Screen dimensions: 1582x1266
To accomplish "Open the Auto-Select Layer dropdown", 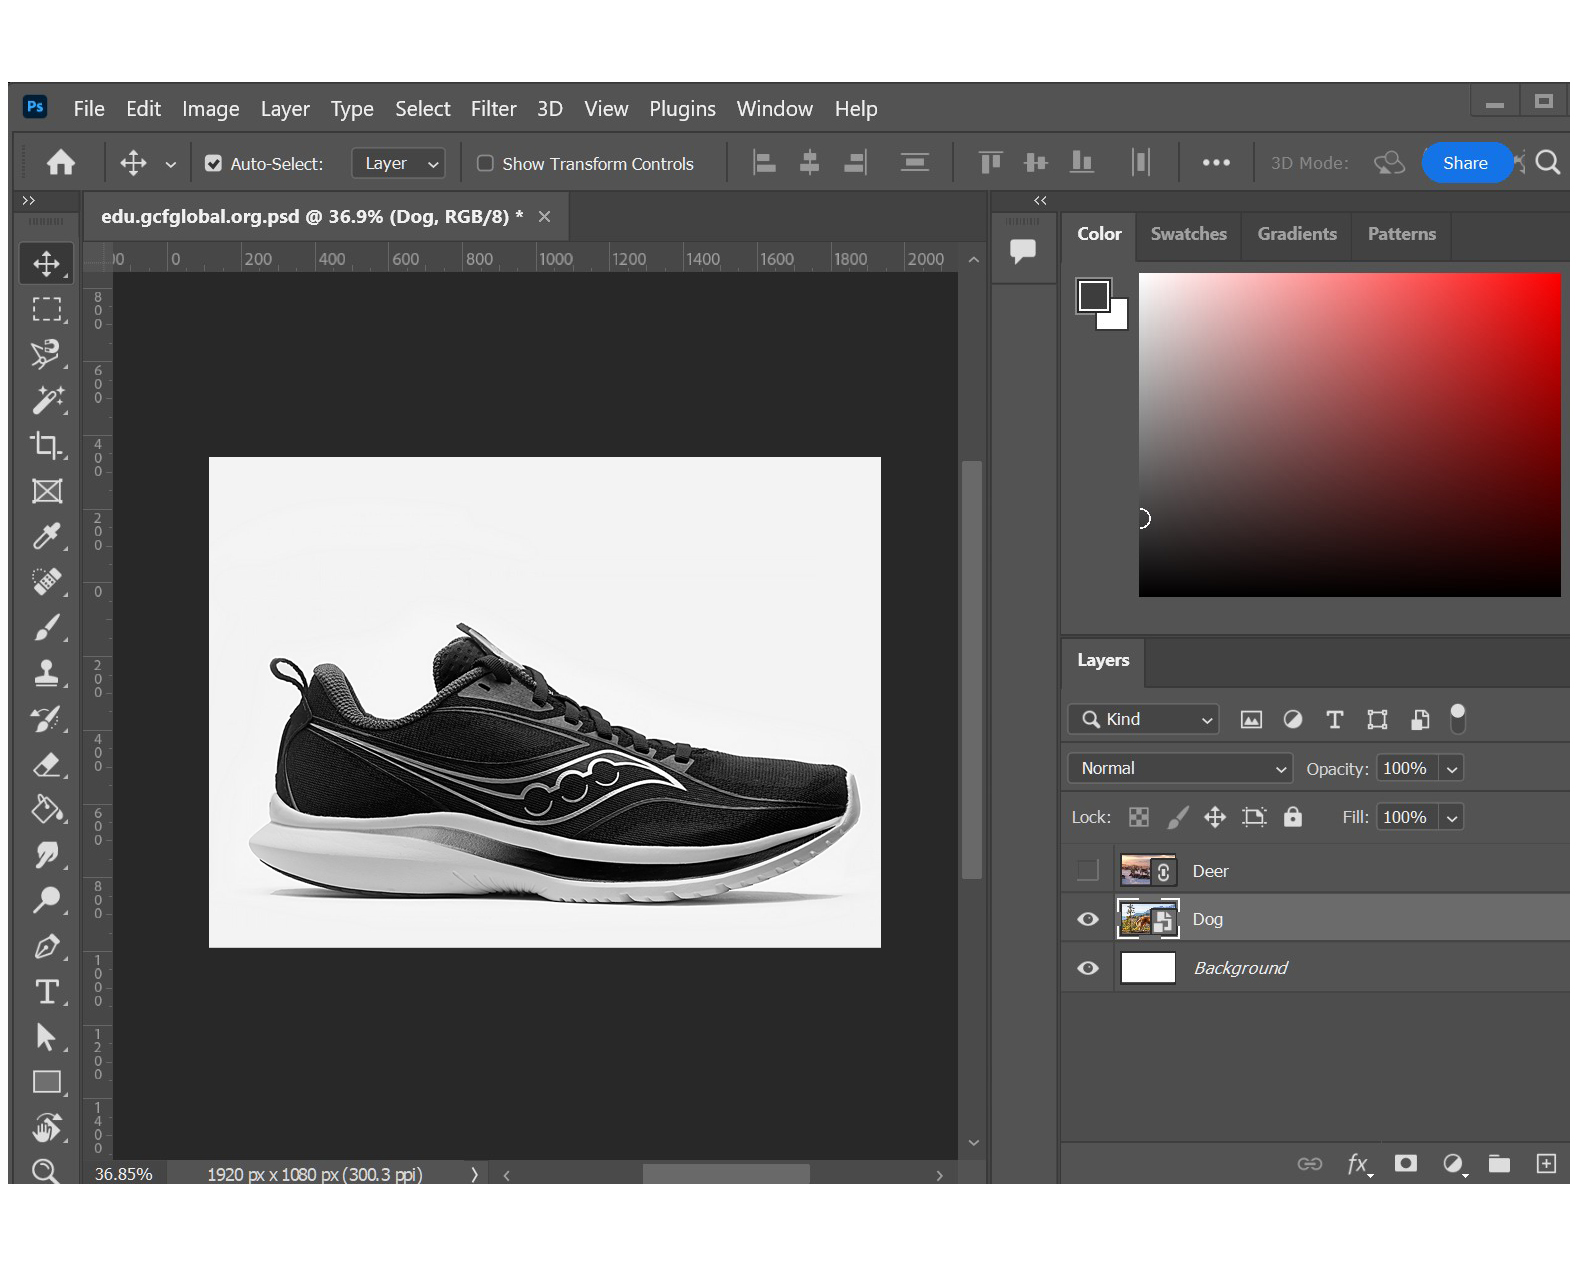I will pos(398,163).
